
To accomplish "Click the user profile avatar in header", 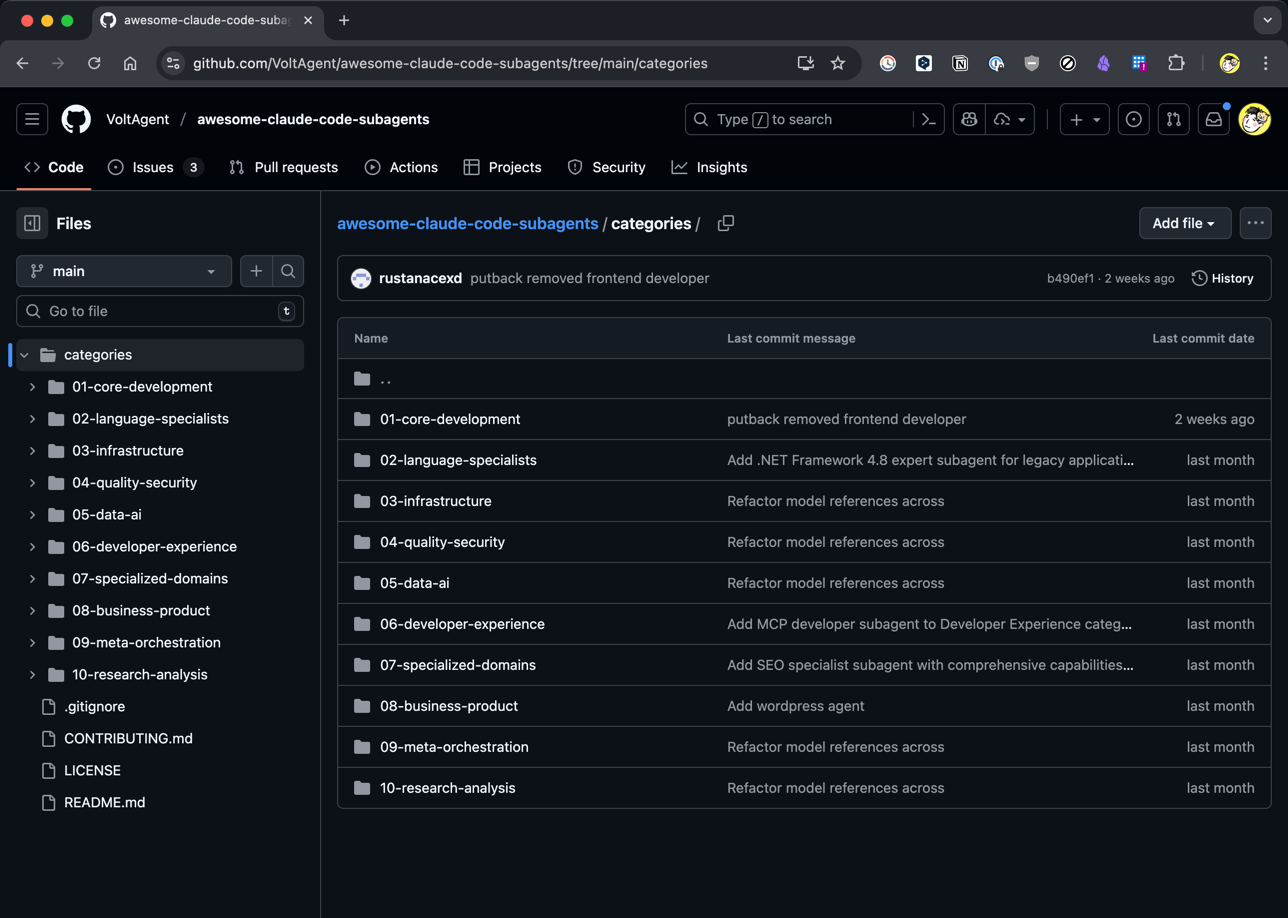I will [1254, 119].
